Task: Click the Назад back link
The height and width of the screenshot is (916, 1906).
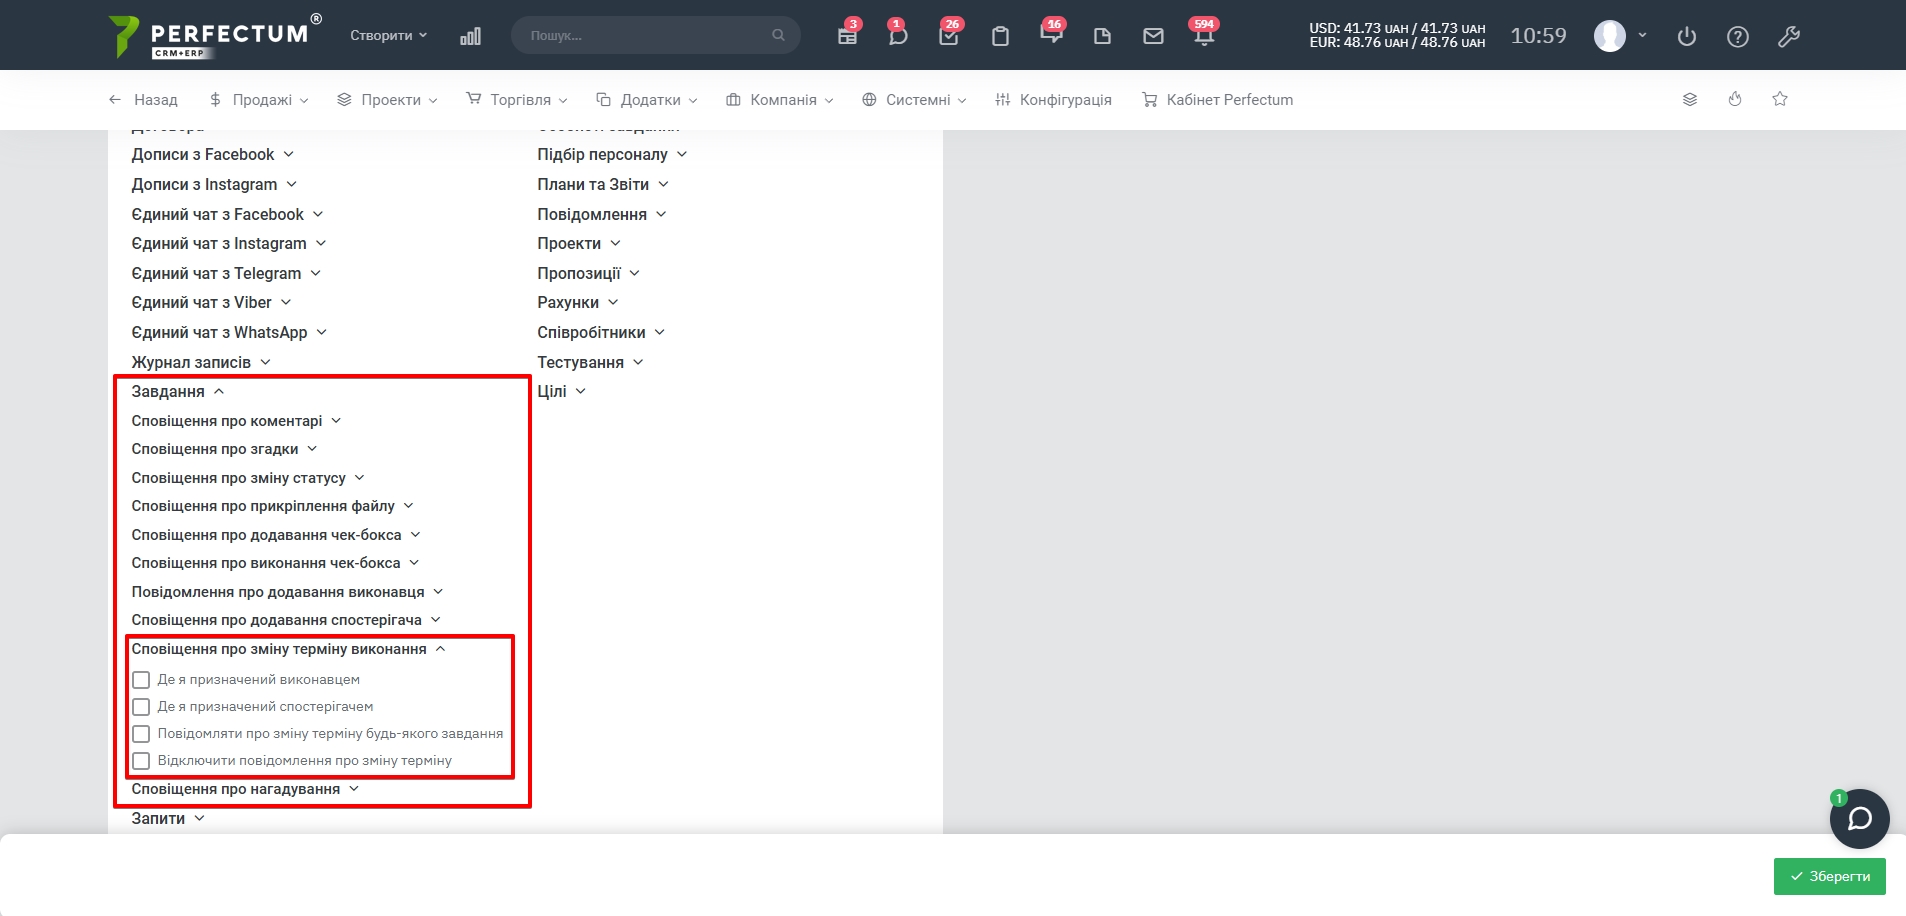Action: tap(143, 100)
